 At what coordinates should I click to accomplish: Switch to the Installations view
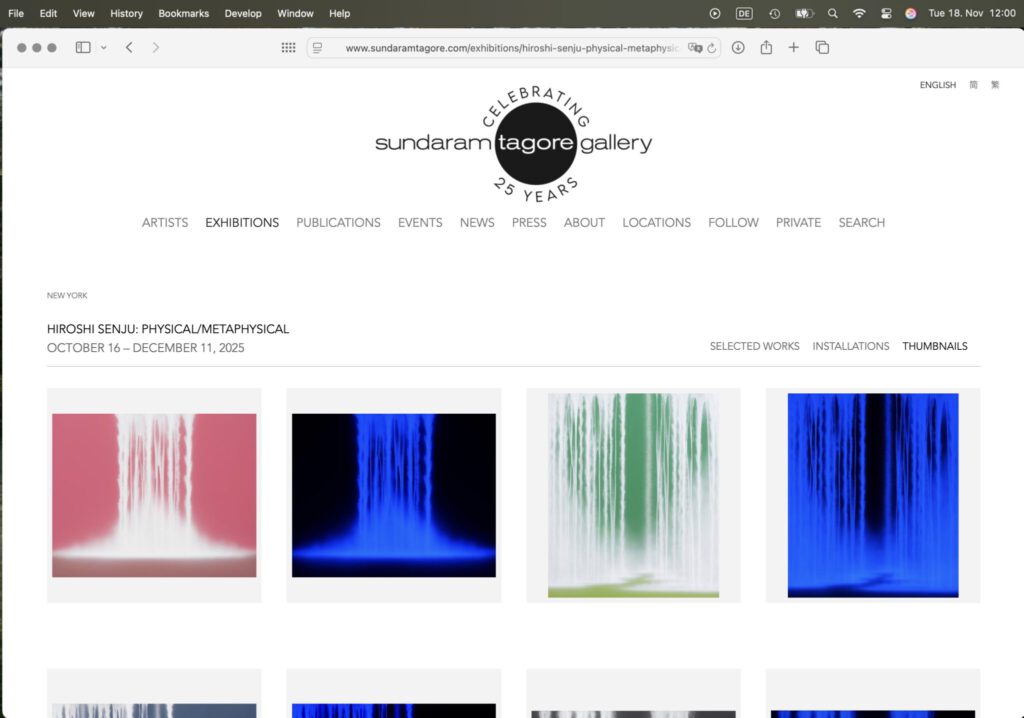[850, 346]
